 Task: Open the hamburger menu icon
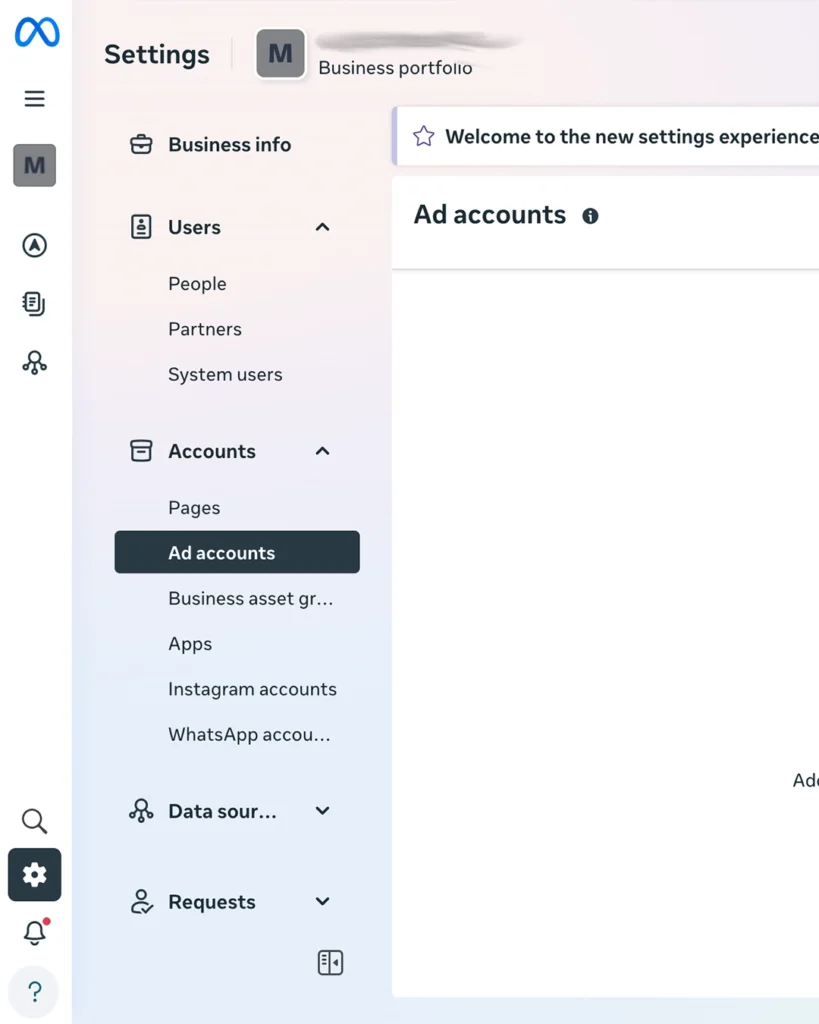coord(35,98)
